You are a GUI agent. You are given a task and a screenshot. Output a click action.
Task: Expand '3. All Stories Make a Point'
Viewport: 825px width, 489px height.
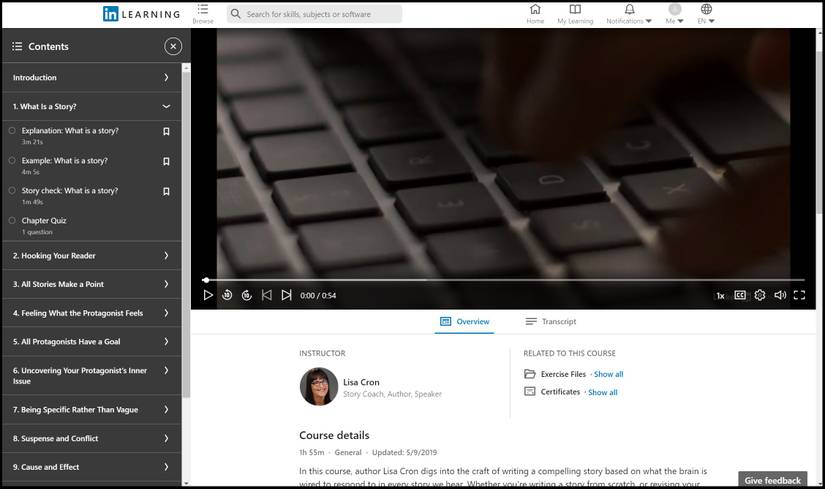pyautogui.click(x=92, y=284)
